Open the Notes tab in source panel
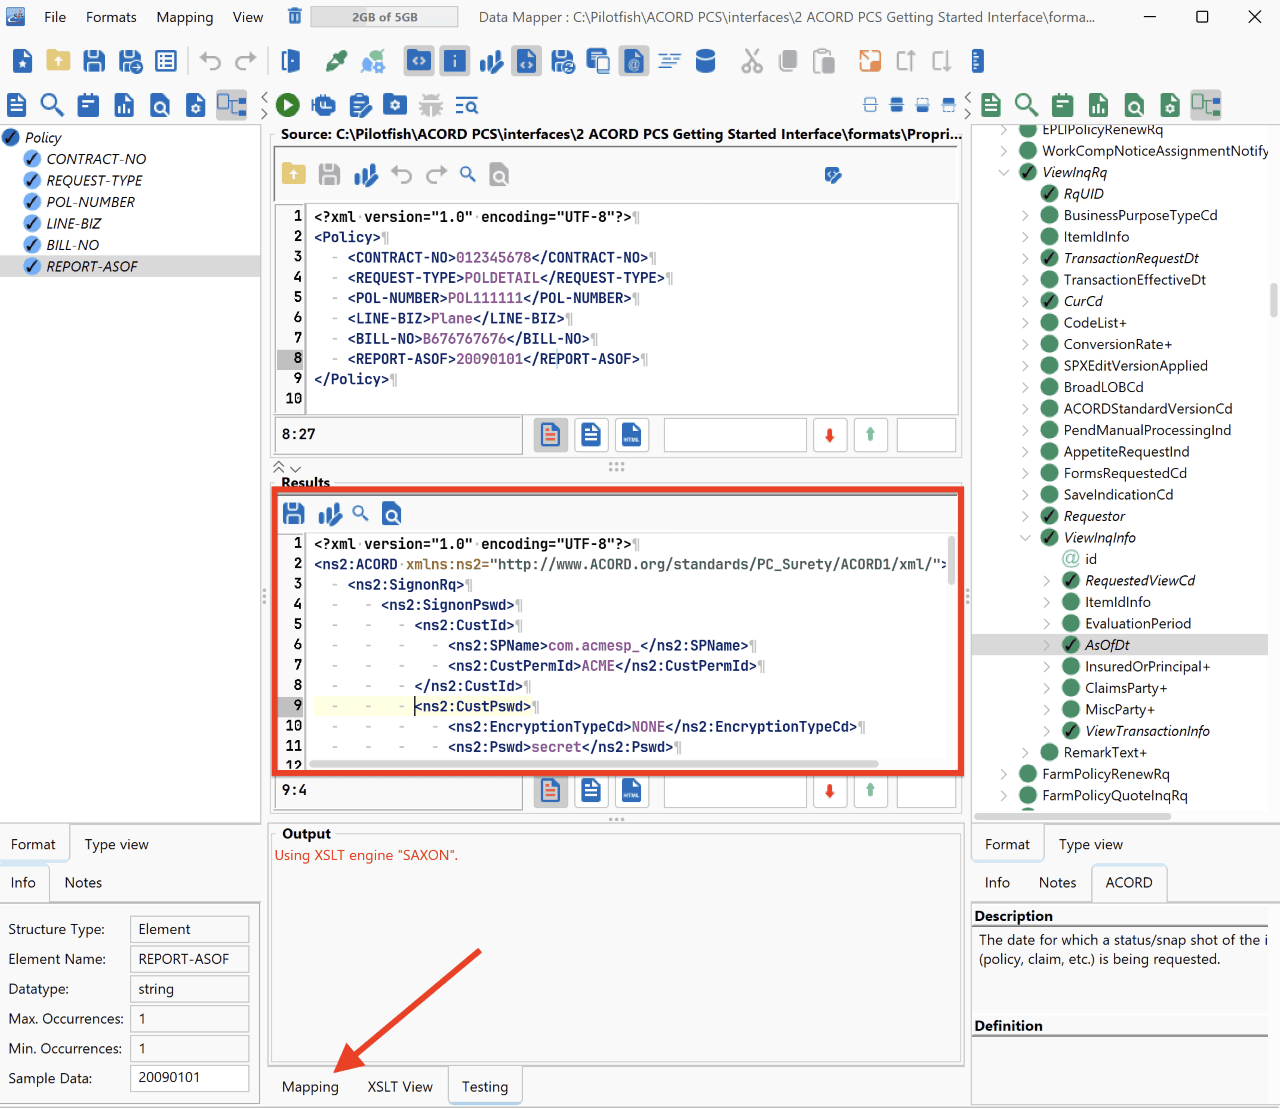The image size is (1280, 1109). pos(83,883)
